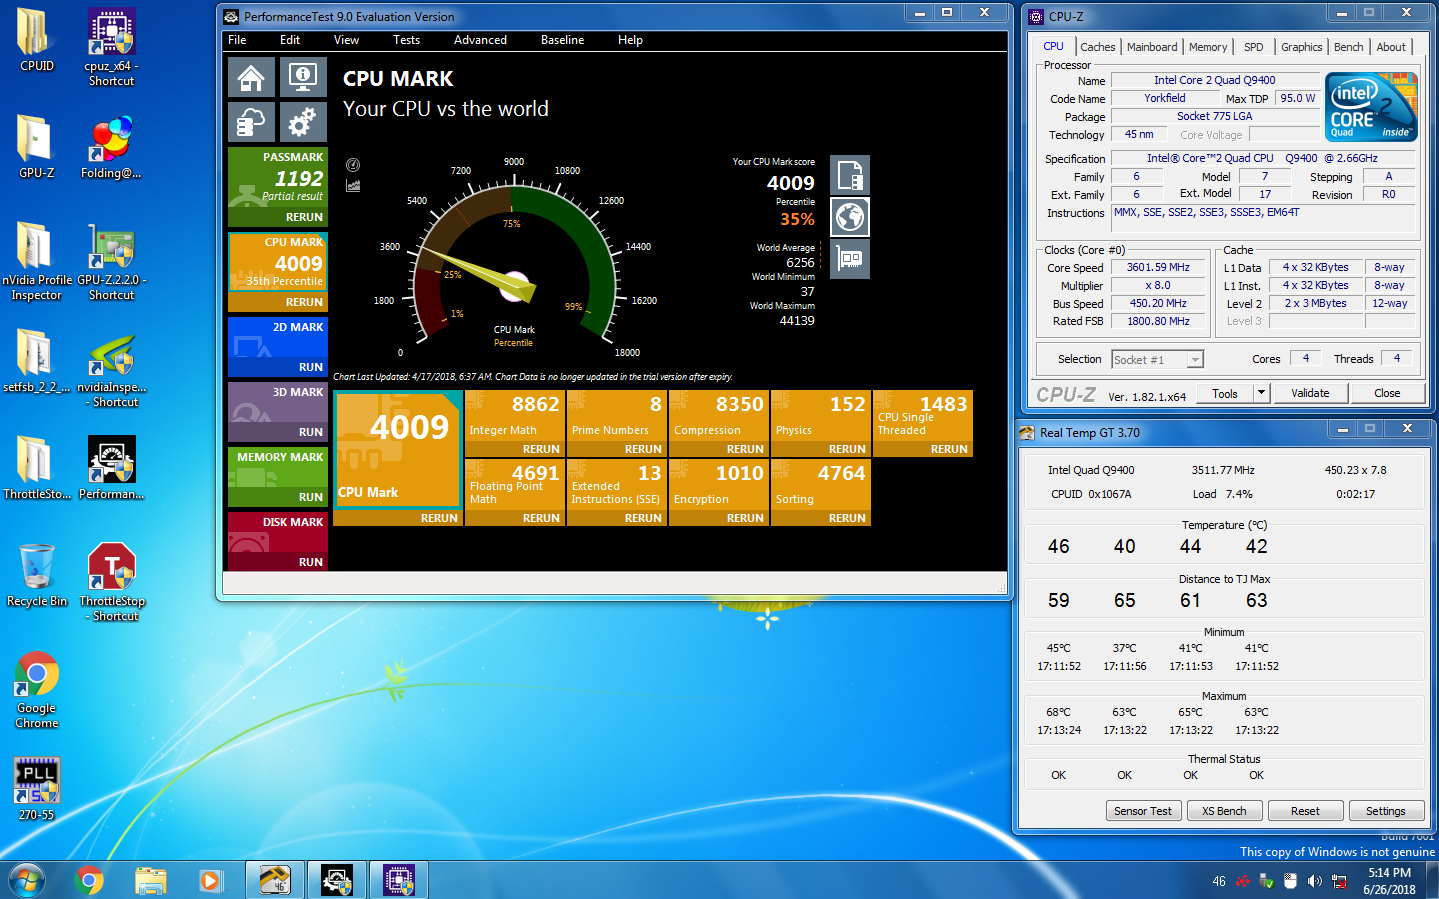Switch to the About tab in CPU-Z
Screen dimensions: 1439x899
point(1390,47)
